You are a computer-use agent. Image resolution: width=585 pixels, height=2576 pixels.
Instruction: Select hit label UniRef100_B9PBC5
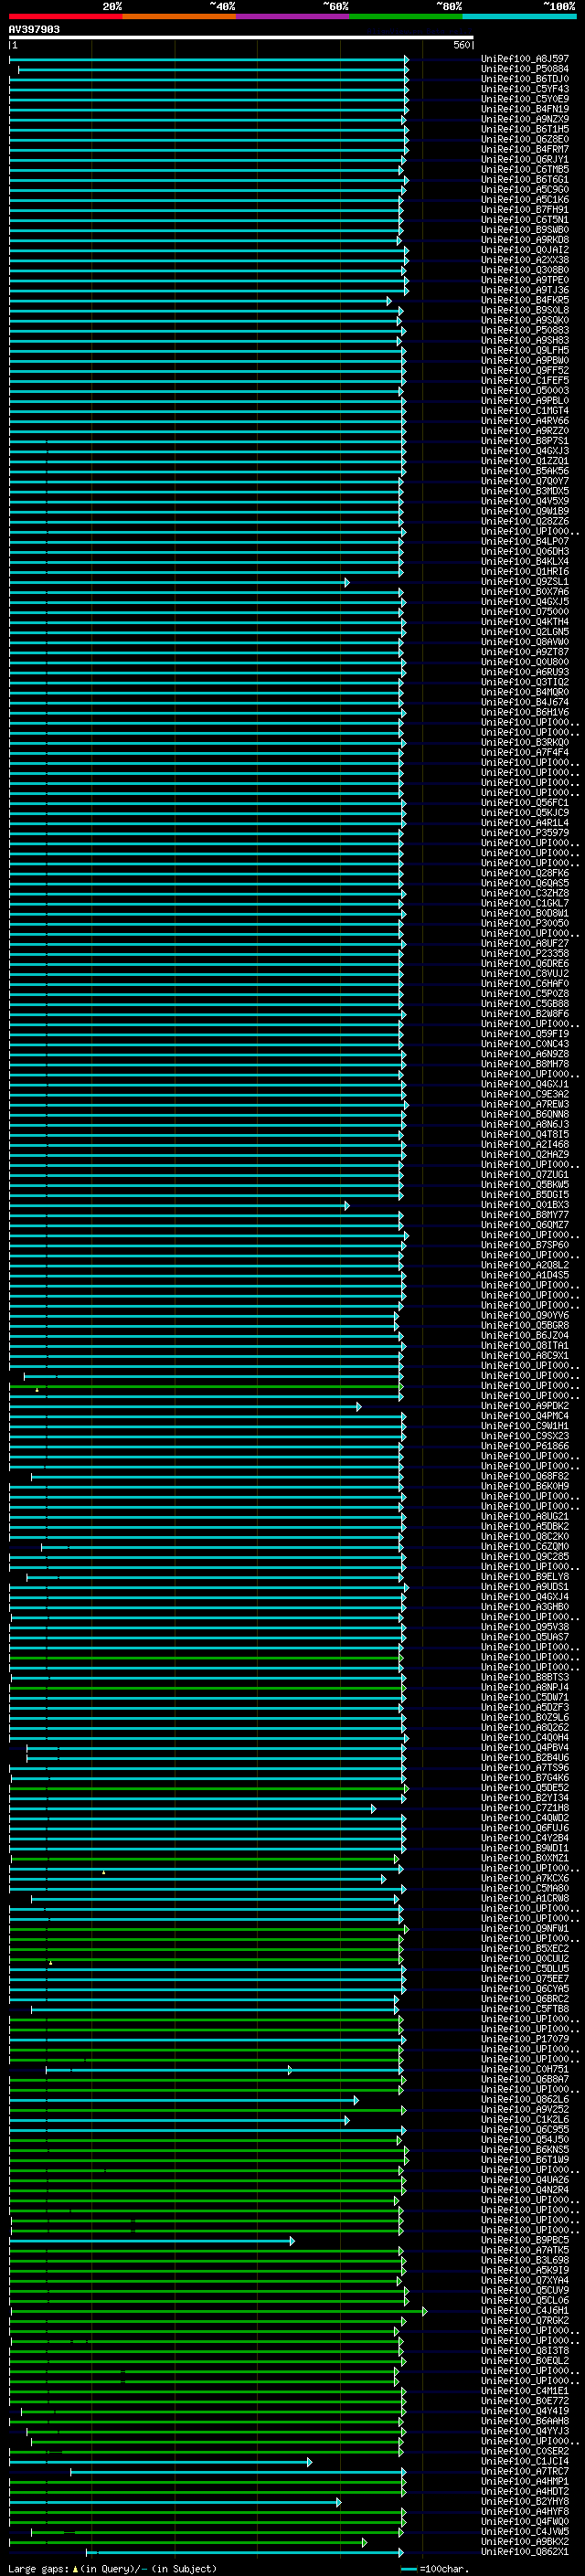[525, 2240]
